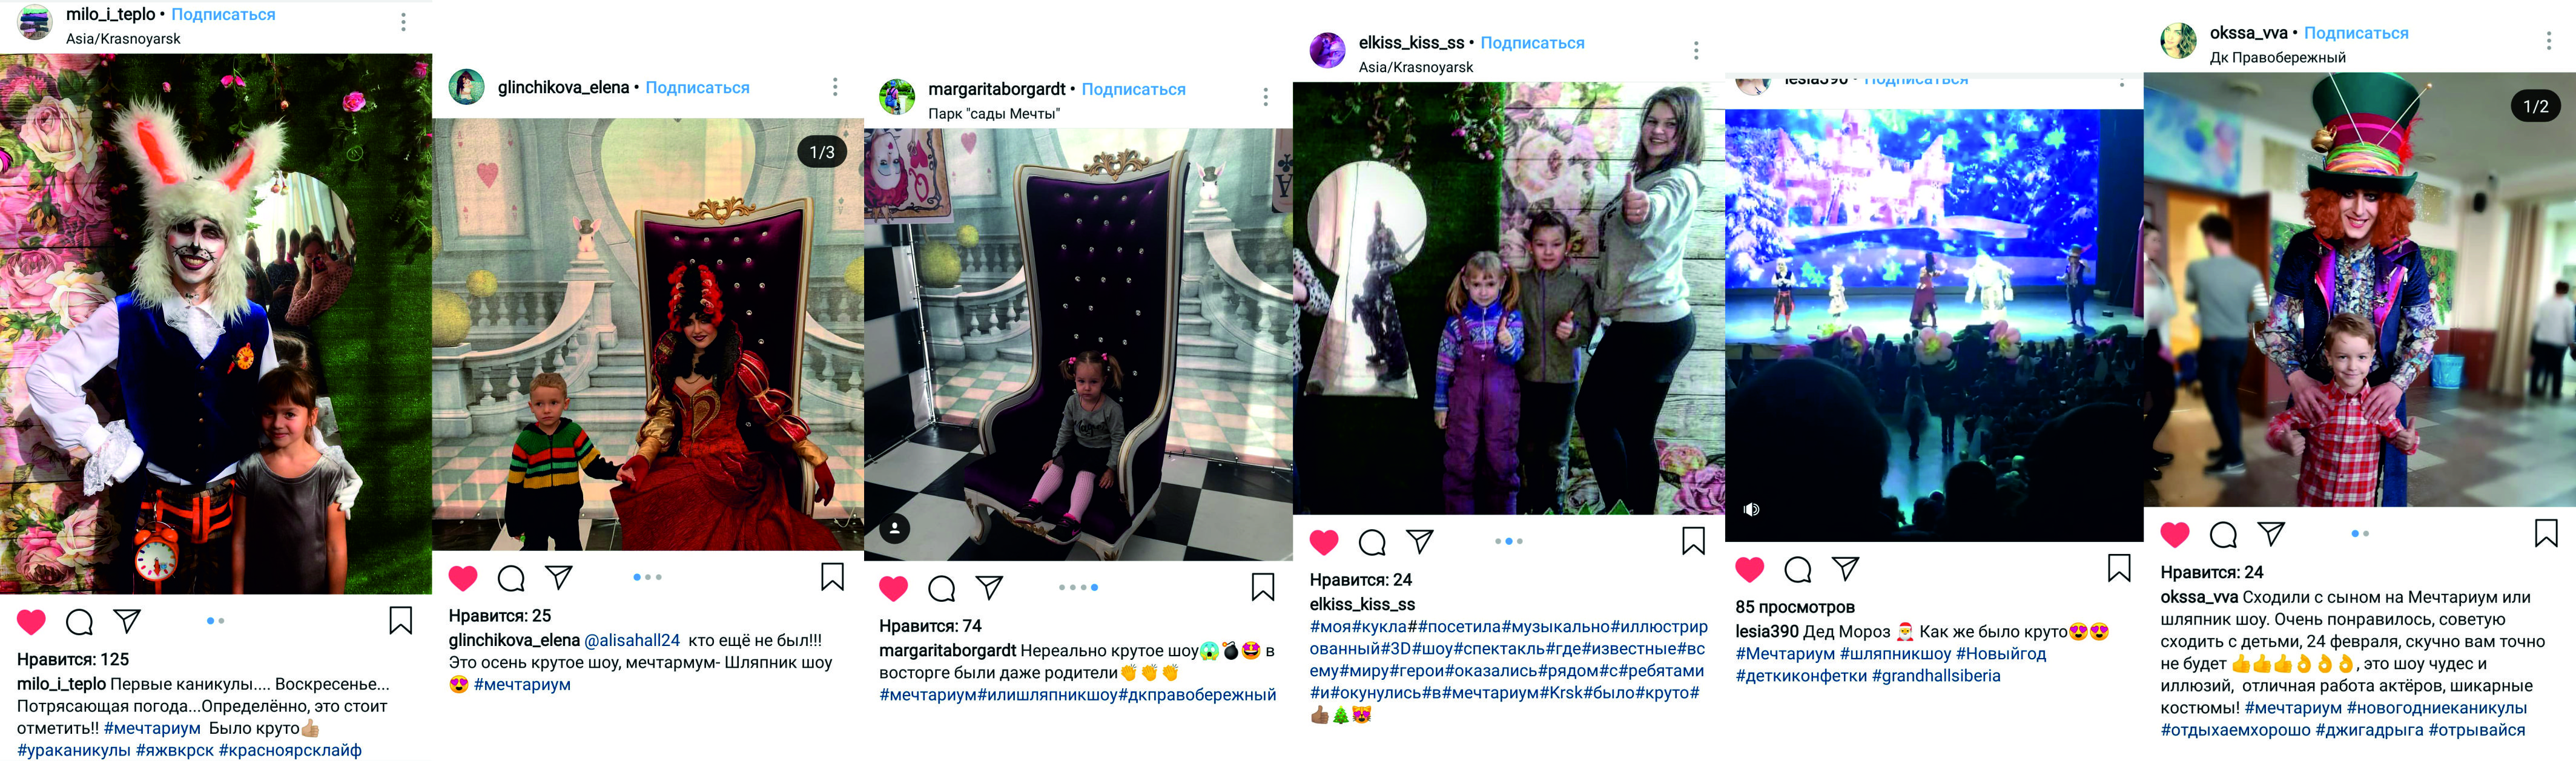The width and height of the screenshot is (2576, 761).
Task: Bookmark the milo_i_teplo post
Action: tap(401, 621)
